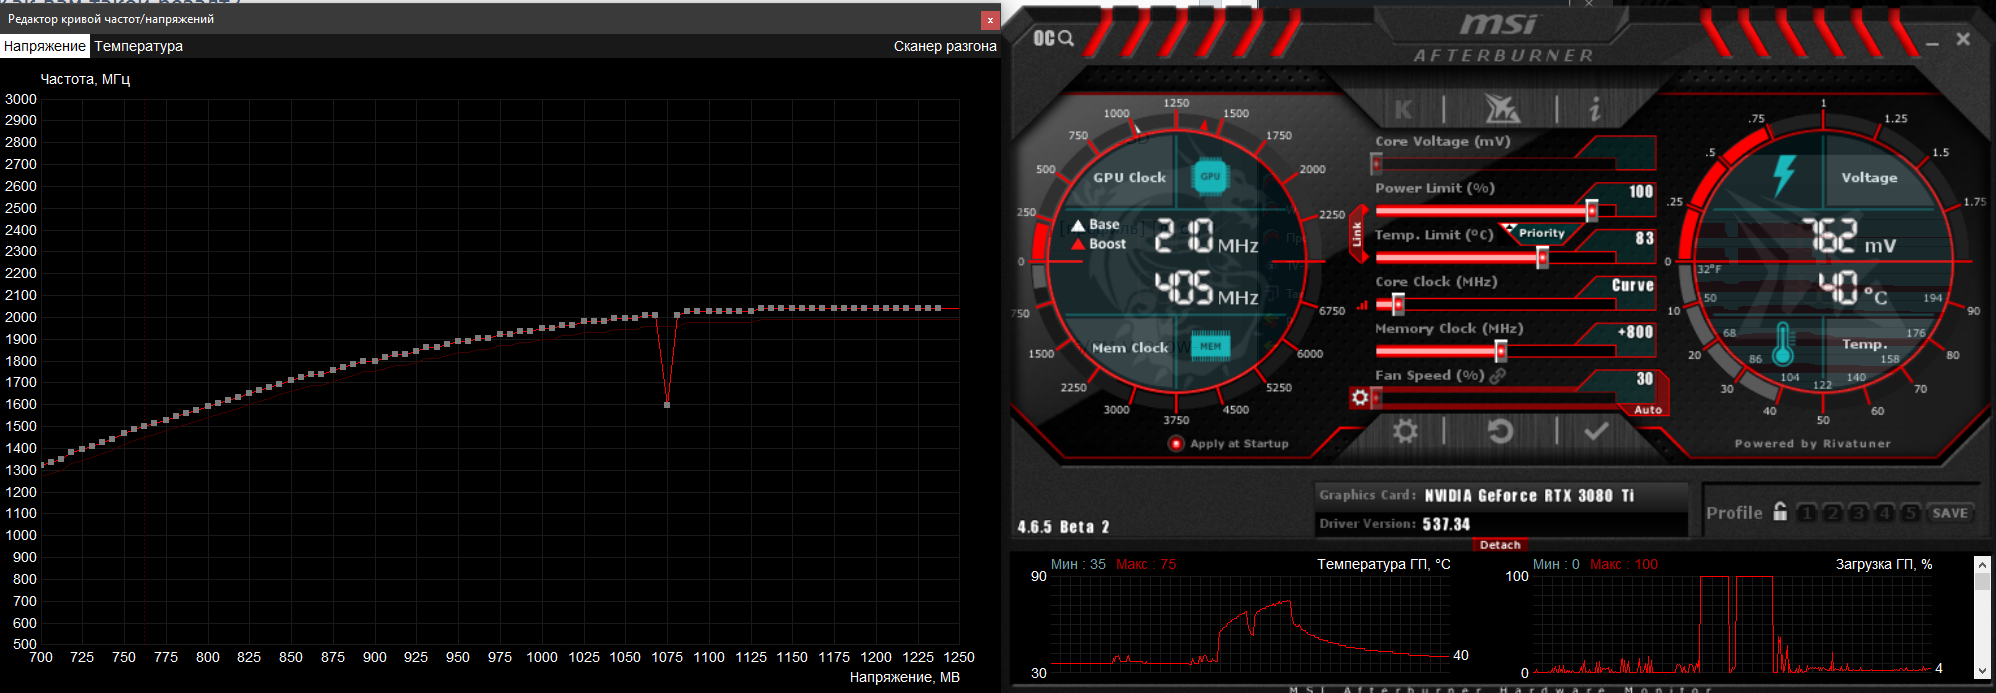The height and width of the screenshot is (693, 1996).
Task: Open Afterburner settings gear icon
Action: [1405, 431]
